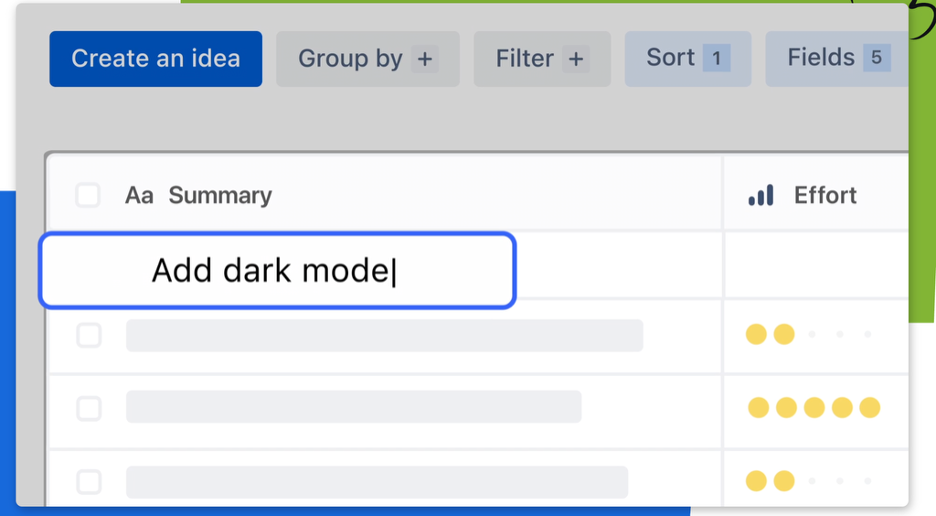Open the Filter options
936x516 pixels.
[x=541, y=59]
